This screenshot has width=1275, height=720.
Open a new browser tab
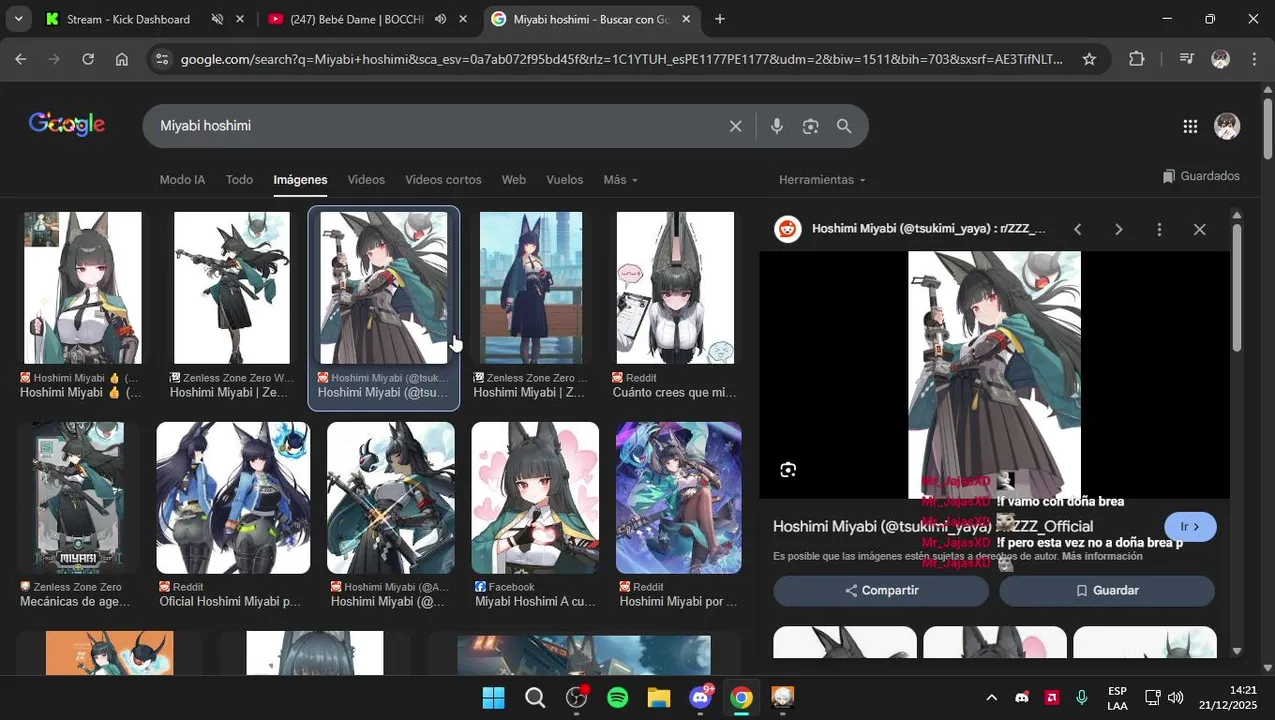[x=720, y=19]
